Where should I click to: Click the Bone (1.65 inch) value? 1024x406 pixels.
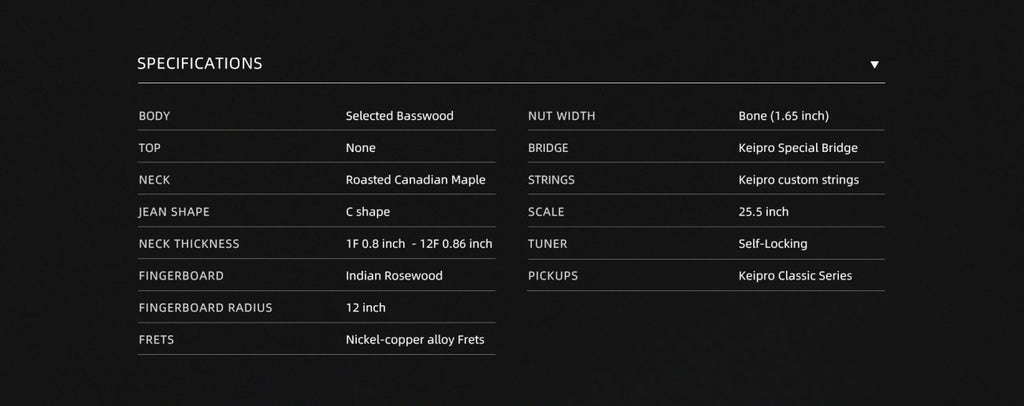783,116
